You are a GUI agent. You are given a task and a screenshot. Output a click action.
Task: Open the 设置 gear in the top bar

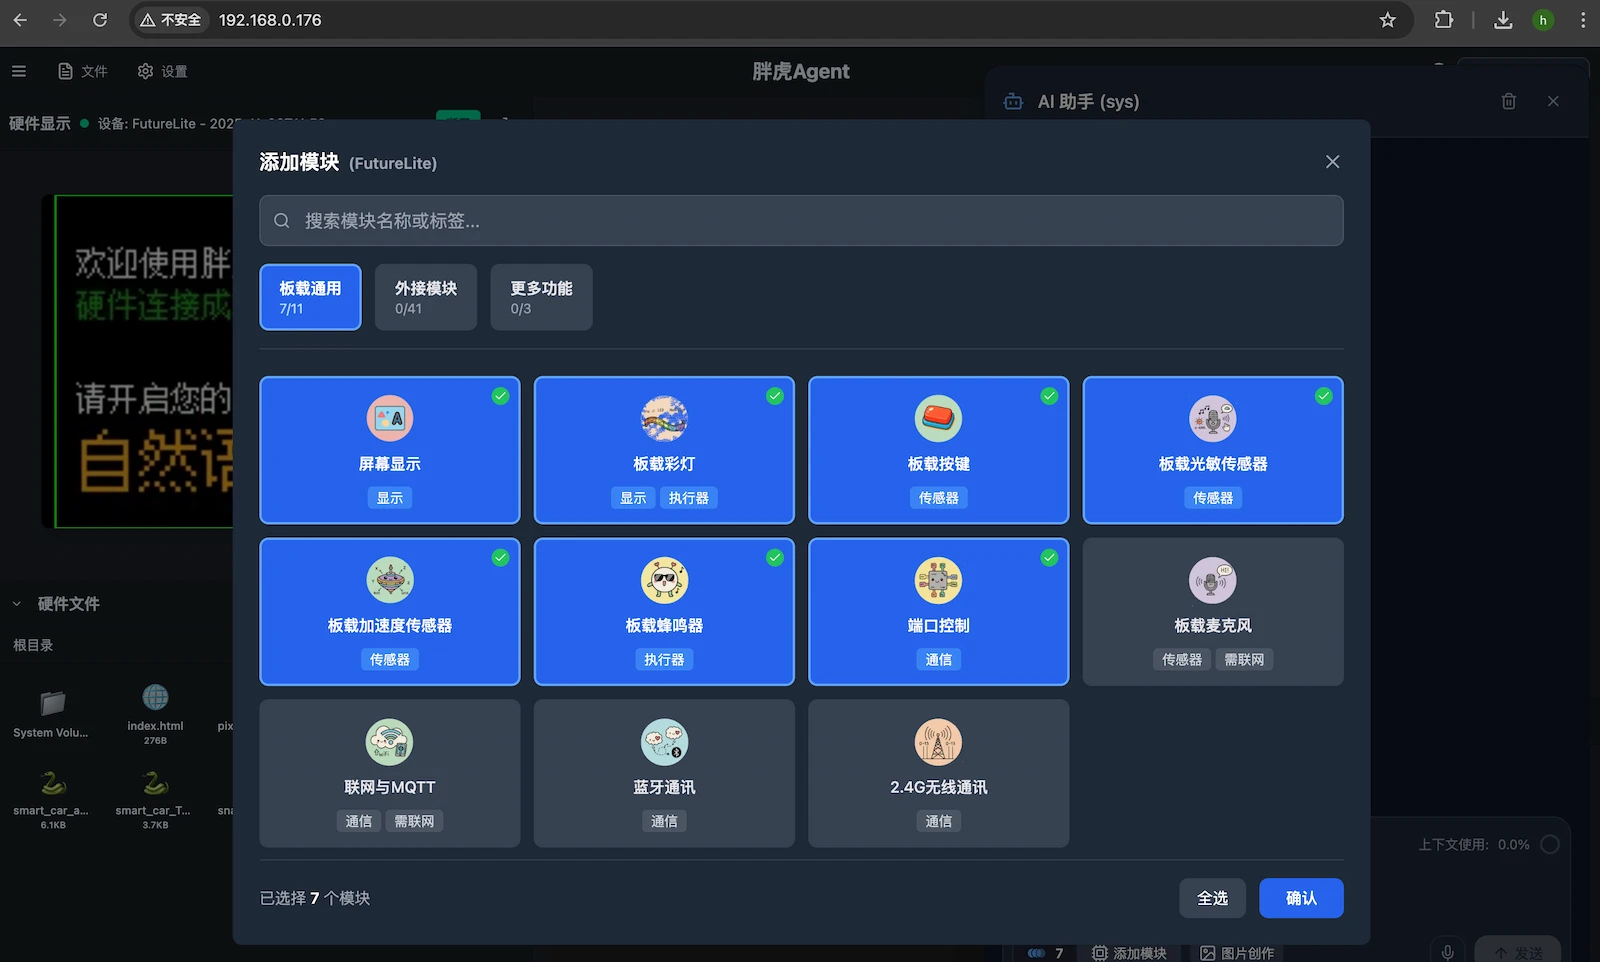pyautogui.click(x=163, y=71)
